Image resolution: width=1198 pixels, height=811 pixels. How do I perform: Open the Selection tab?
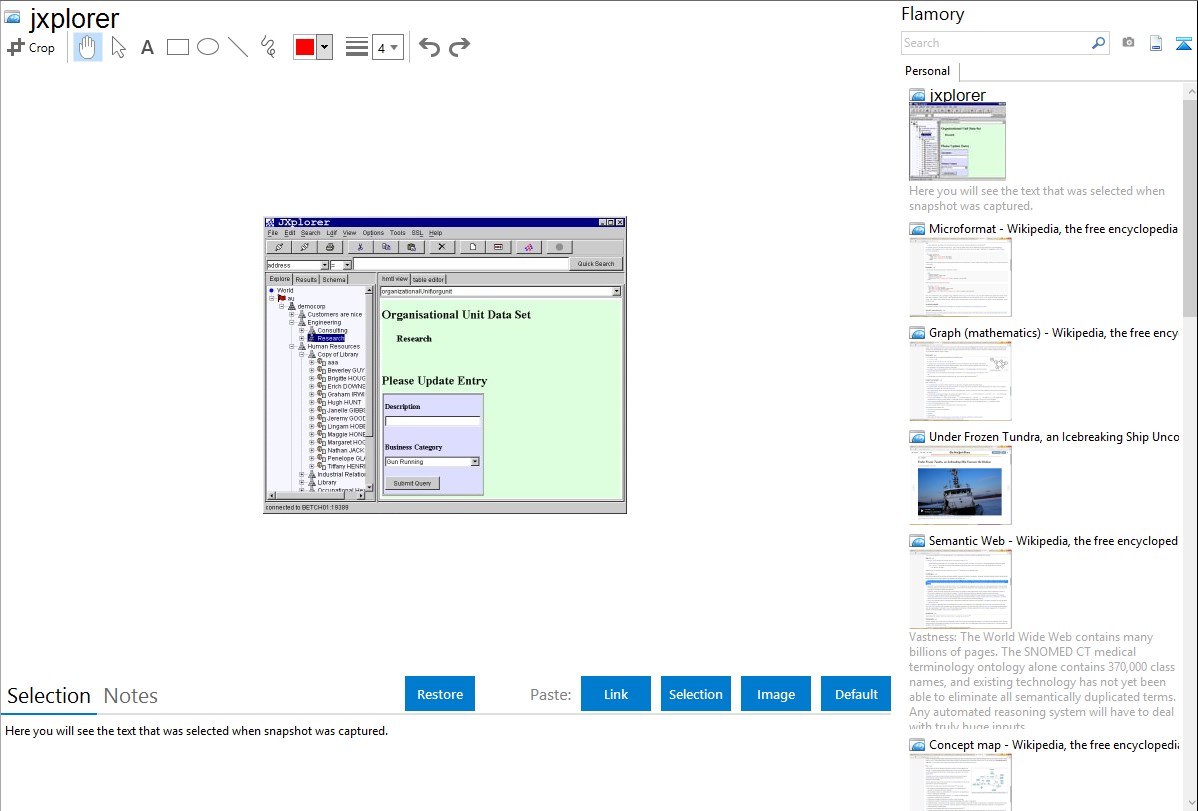tap(49, 696)
